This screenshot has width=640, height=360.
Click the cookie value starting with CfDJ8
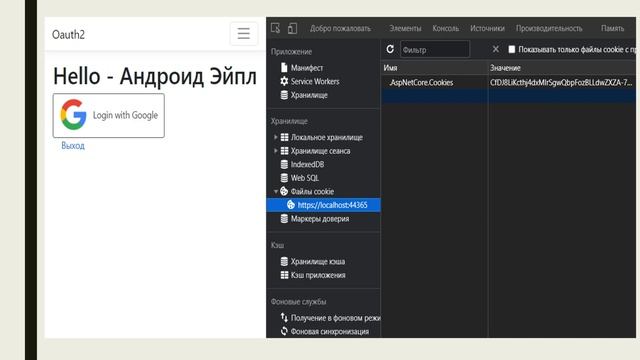[x=561, y=82]
